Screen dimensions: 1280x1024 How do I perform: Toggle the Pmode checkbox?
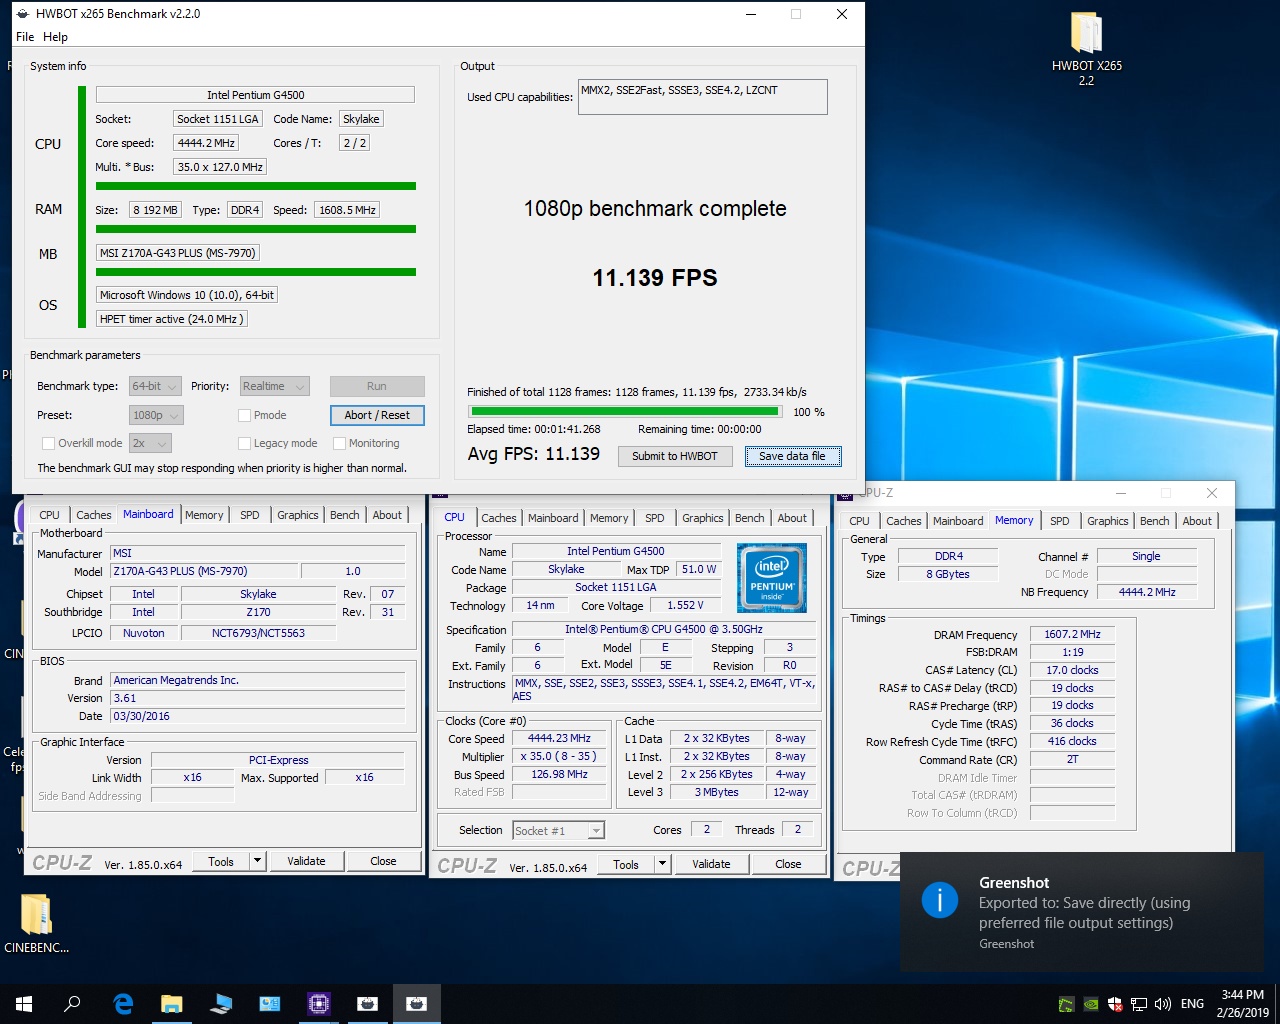click(244, 415)
